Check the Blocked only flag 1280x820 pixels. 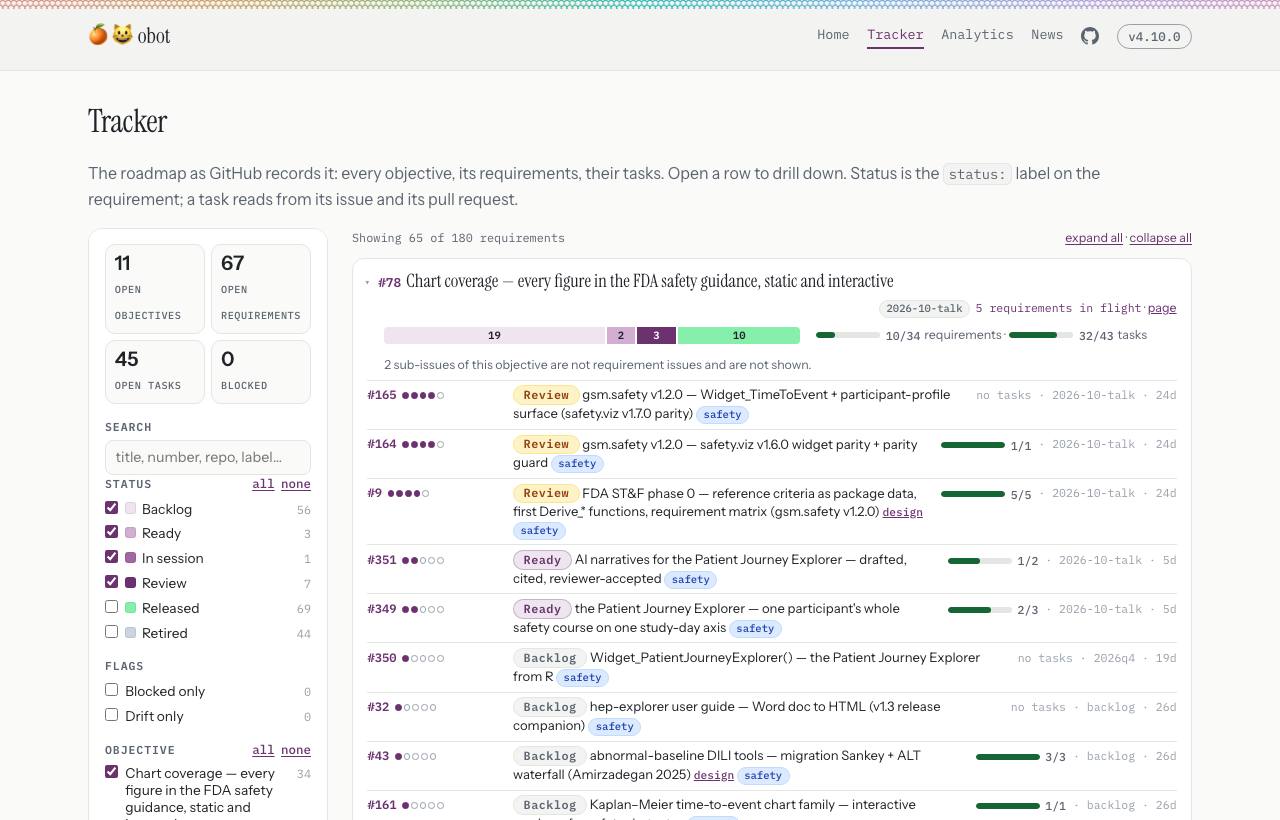111,690
